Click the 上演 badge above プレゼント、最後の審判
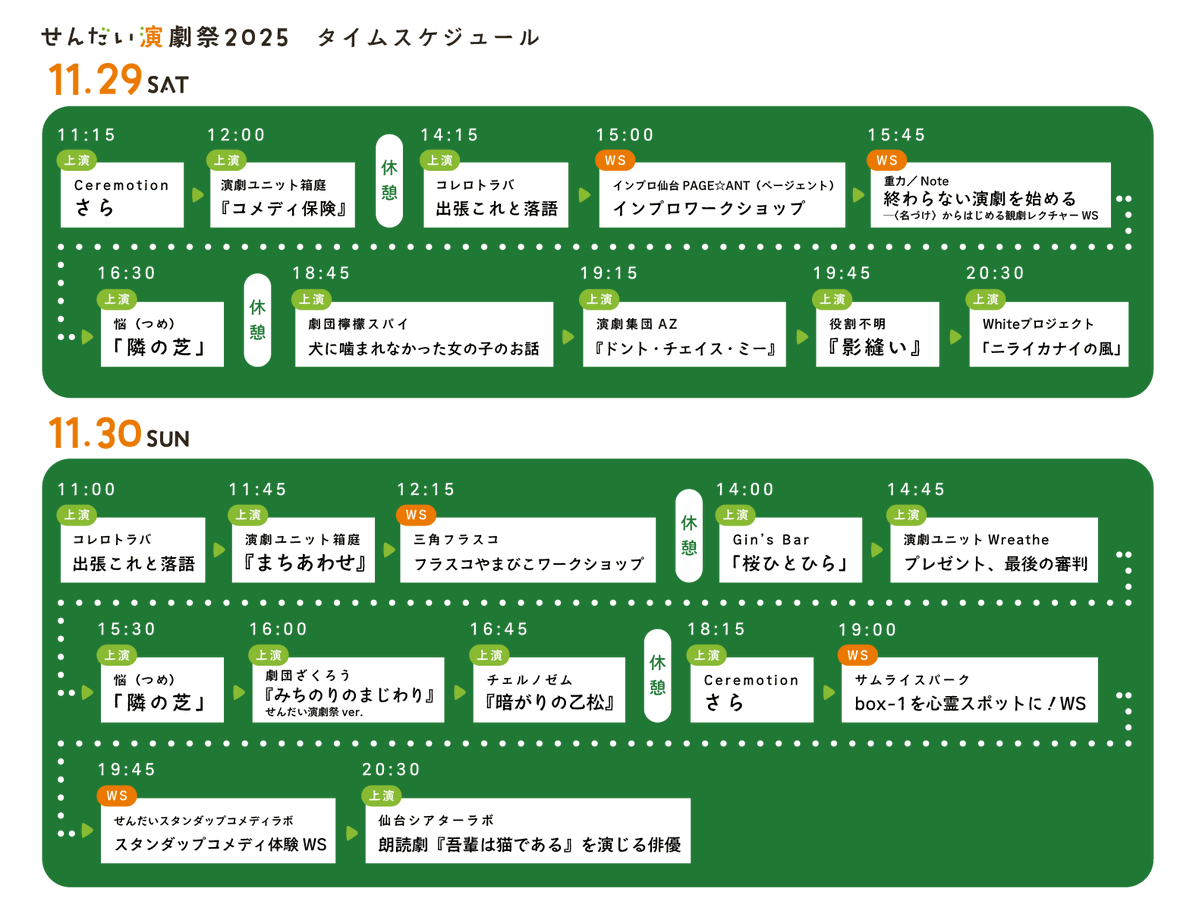 coord(906,515)
